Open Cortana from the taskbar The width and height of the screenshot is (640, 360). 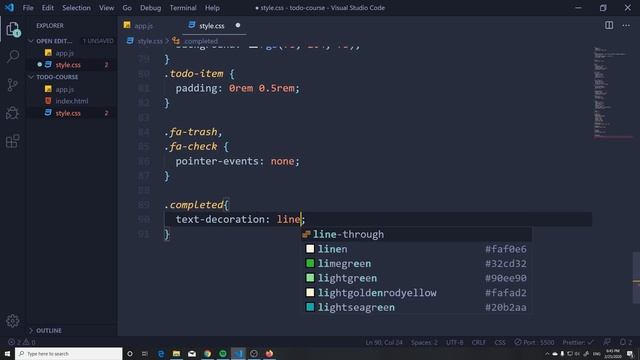pos(130,353)
